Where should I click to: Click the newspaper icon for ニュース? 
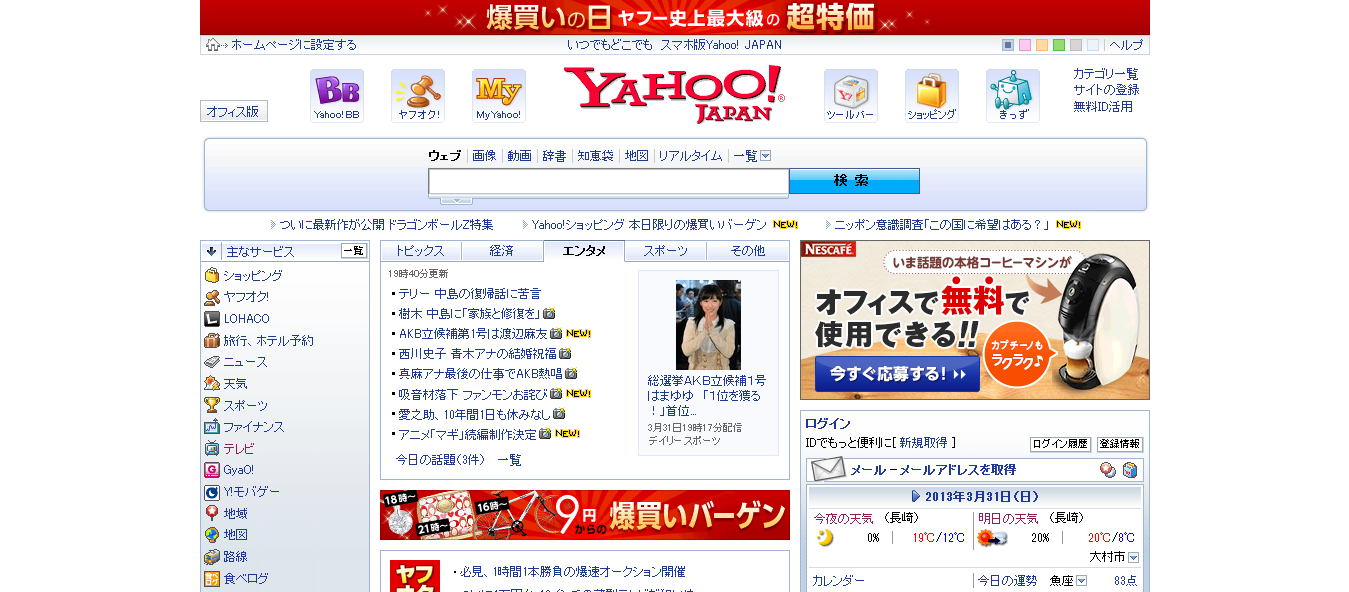pyautogui.click(x=212, y=362)
